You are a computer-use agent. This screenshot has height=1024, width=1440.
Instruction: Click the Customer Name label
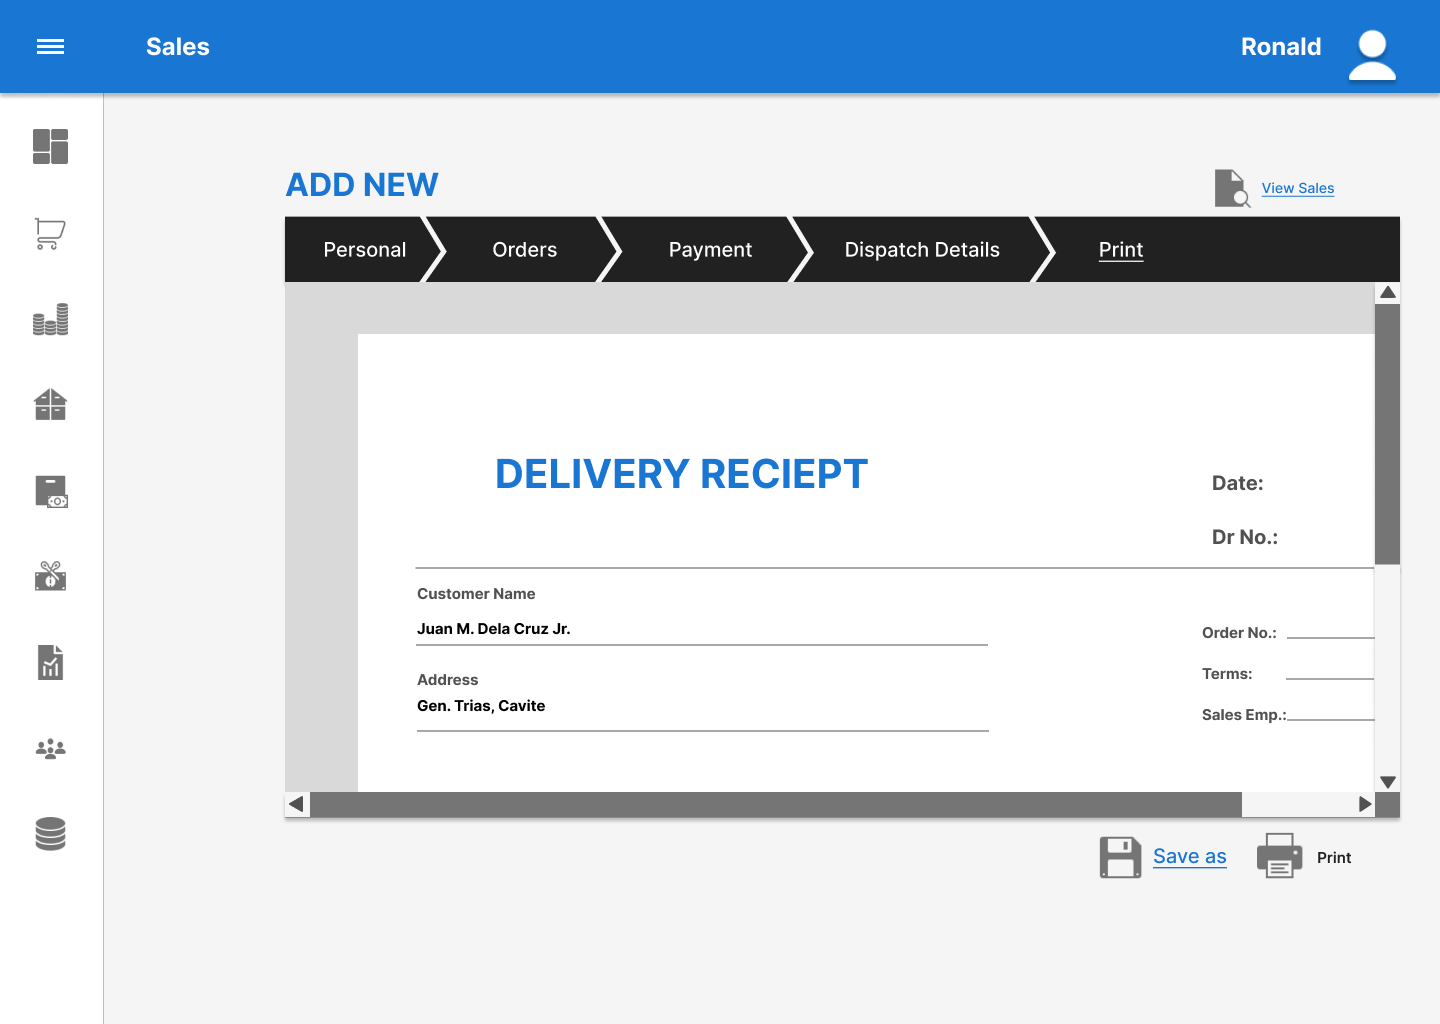click(476, 594)
